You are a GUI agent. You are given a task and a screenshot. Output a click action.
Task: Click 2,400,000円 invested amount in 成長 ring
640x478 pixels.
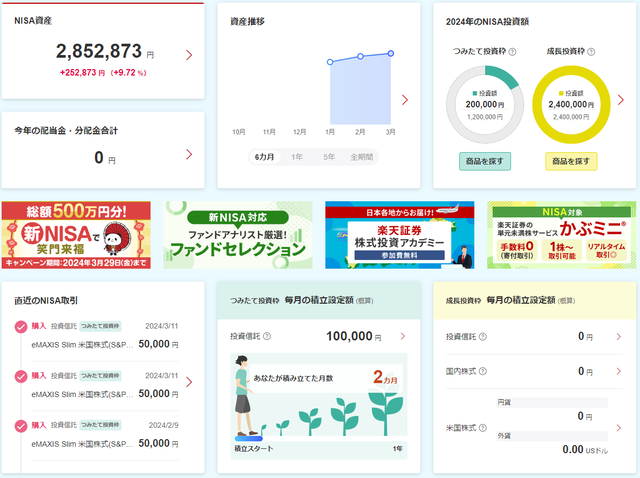tap(571, 104)
